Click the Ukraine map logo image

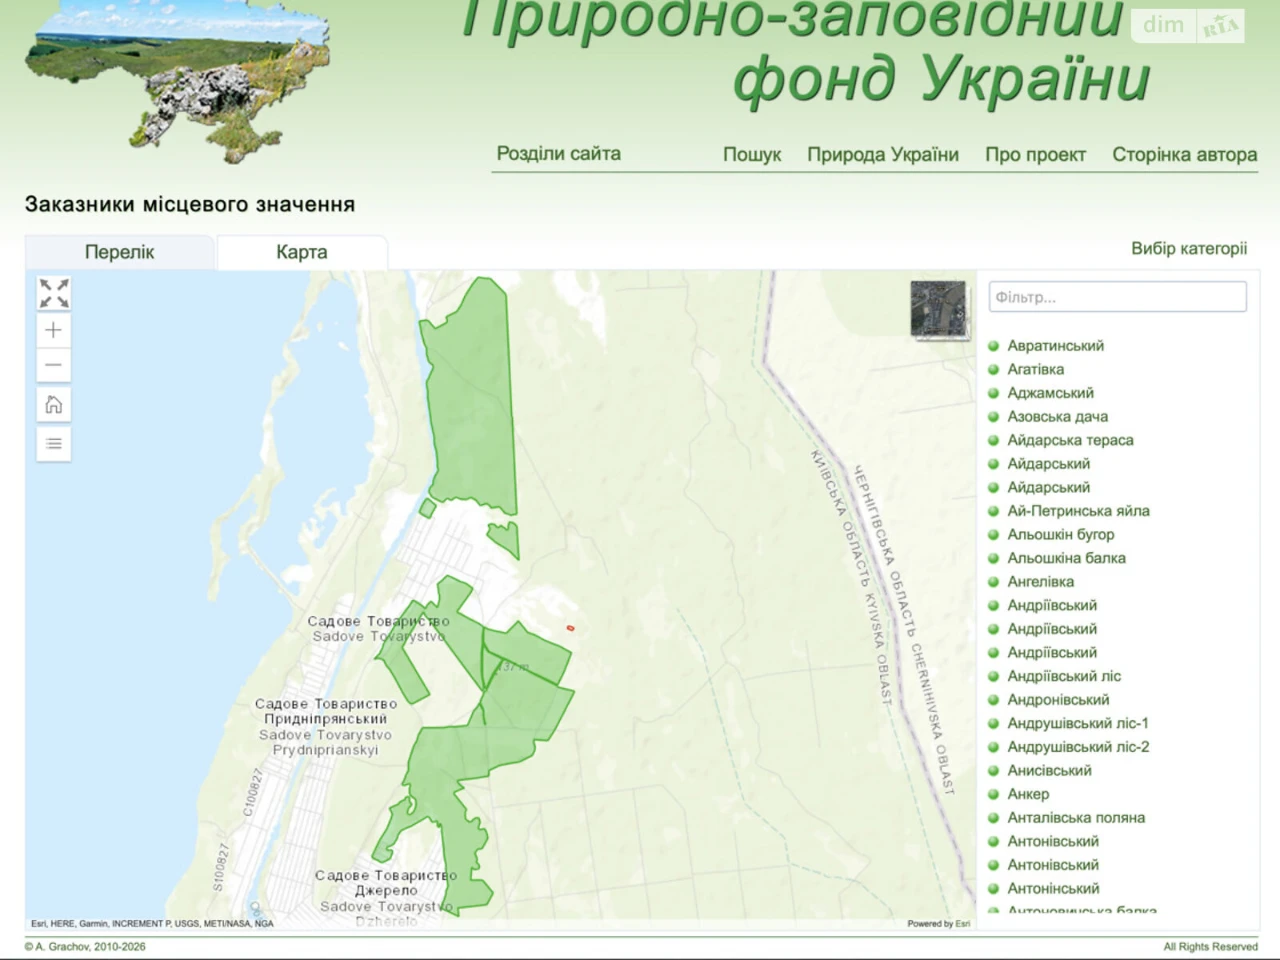point(178,78)
